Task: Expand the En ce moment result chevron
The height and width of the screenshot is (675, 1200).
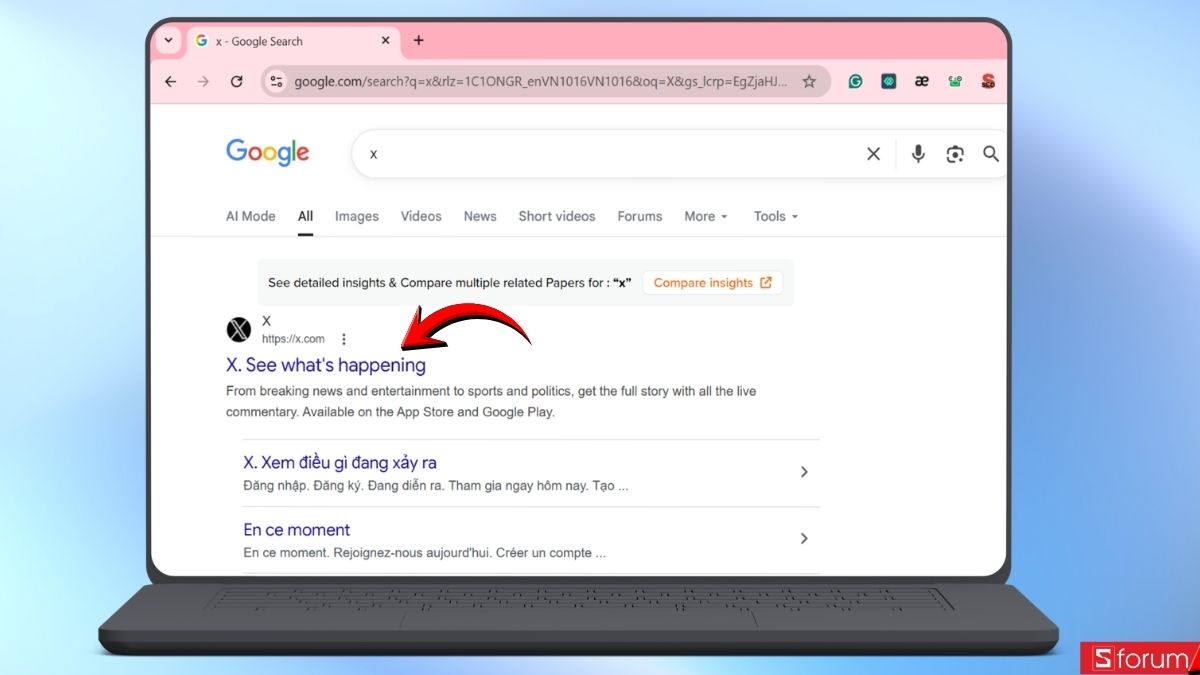Action: click(x=804, y=538)
